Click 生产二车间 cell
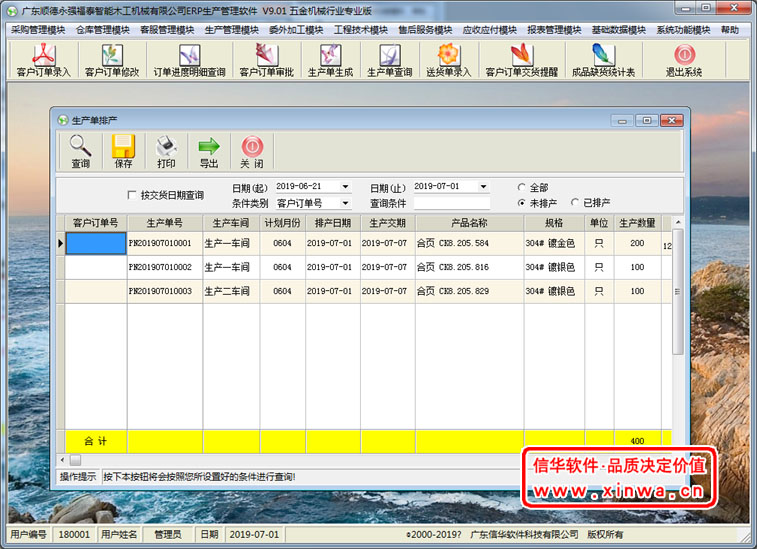 tap(231, 291)
